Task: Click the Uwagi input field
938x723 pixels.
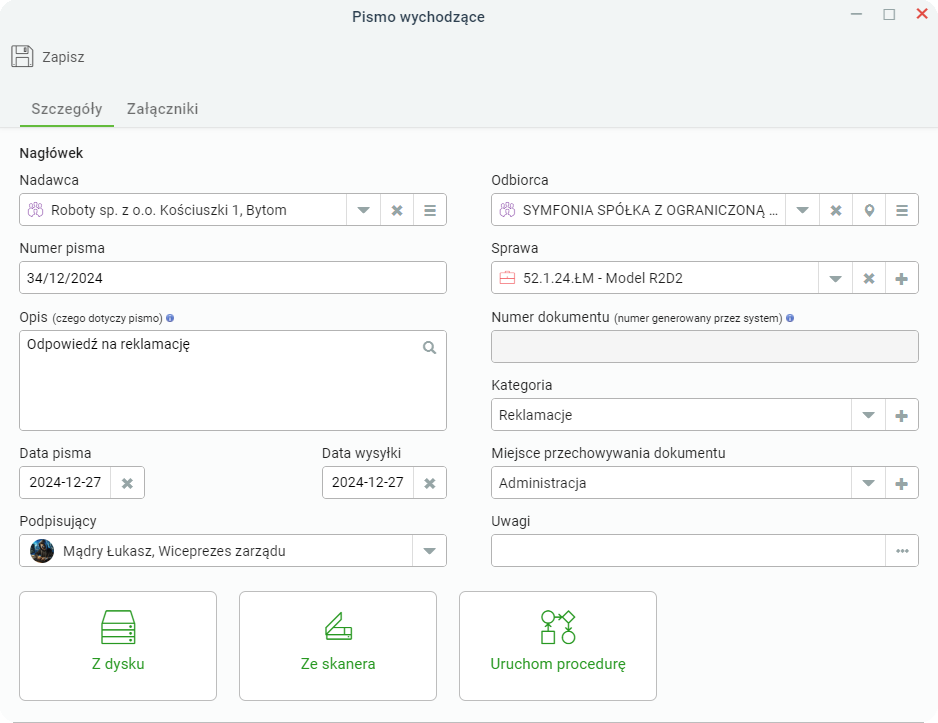Action: [688, 551]
